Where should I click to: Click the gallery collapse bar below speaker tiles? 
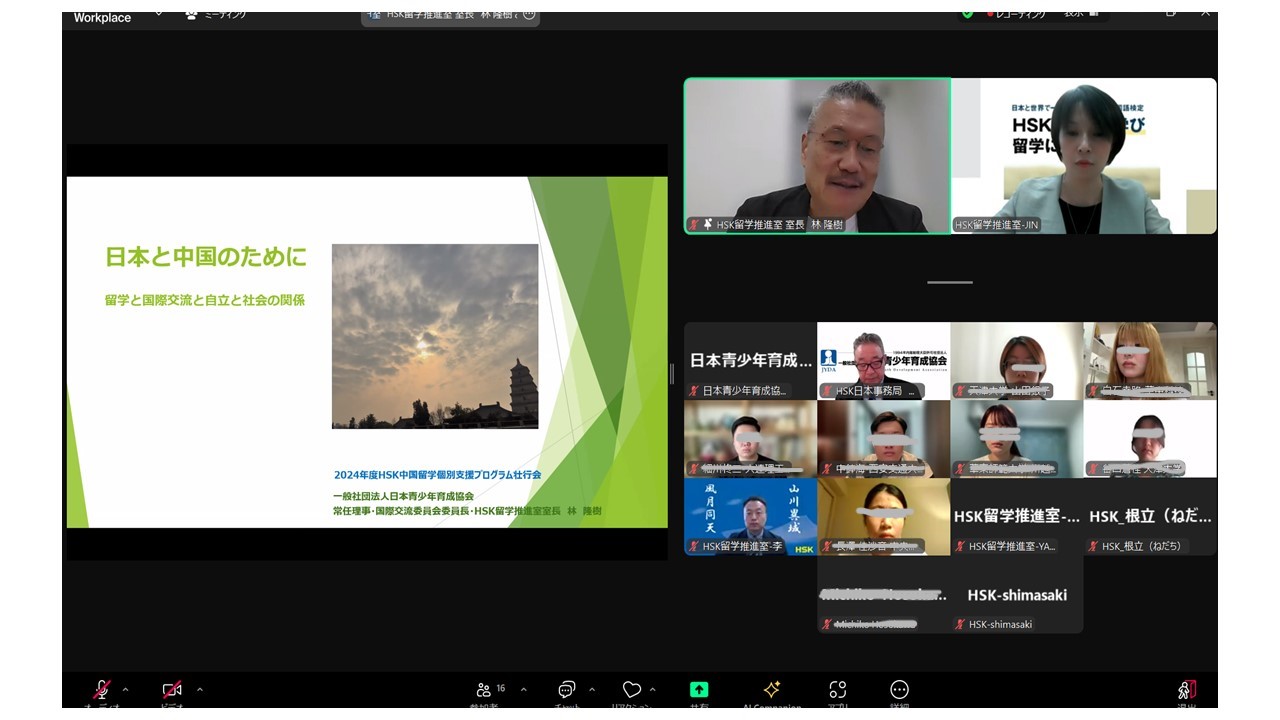(950, 282)
